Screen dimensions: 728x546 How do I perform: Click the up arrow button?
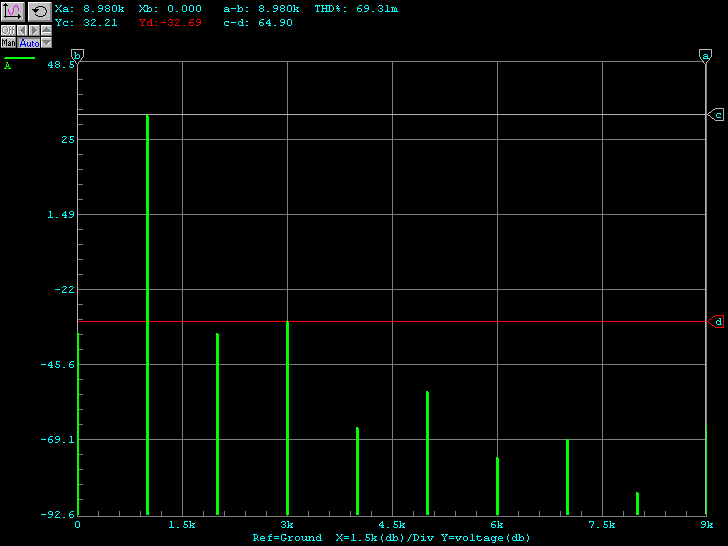click(46, 31)
